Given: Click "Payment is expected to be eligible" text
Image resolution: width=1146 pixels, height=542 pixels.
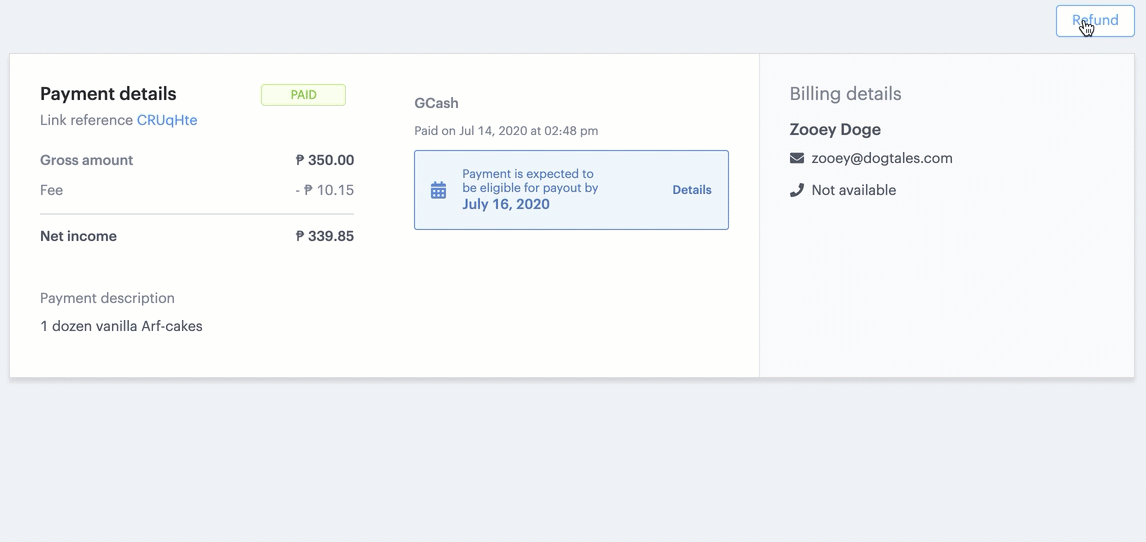Looking at the screenshot, I should tap(530, 181).
